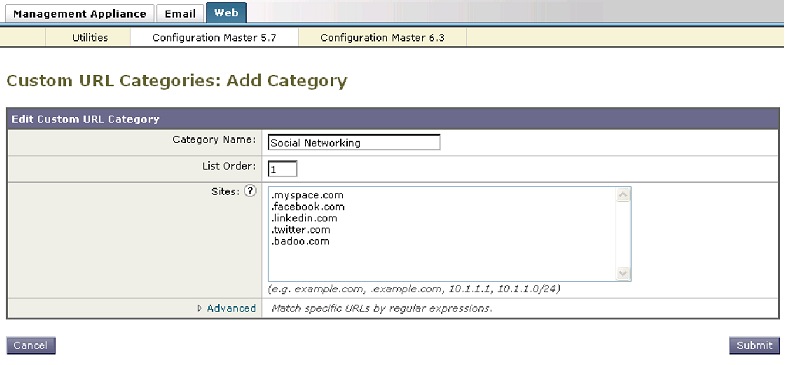
Task: Switch to the Management Appliance tab
Action: click(x=80, y=14)
